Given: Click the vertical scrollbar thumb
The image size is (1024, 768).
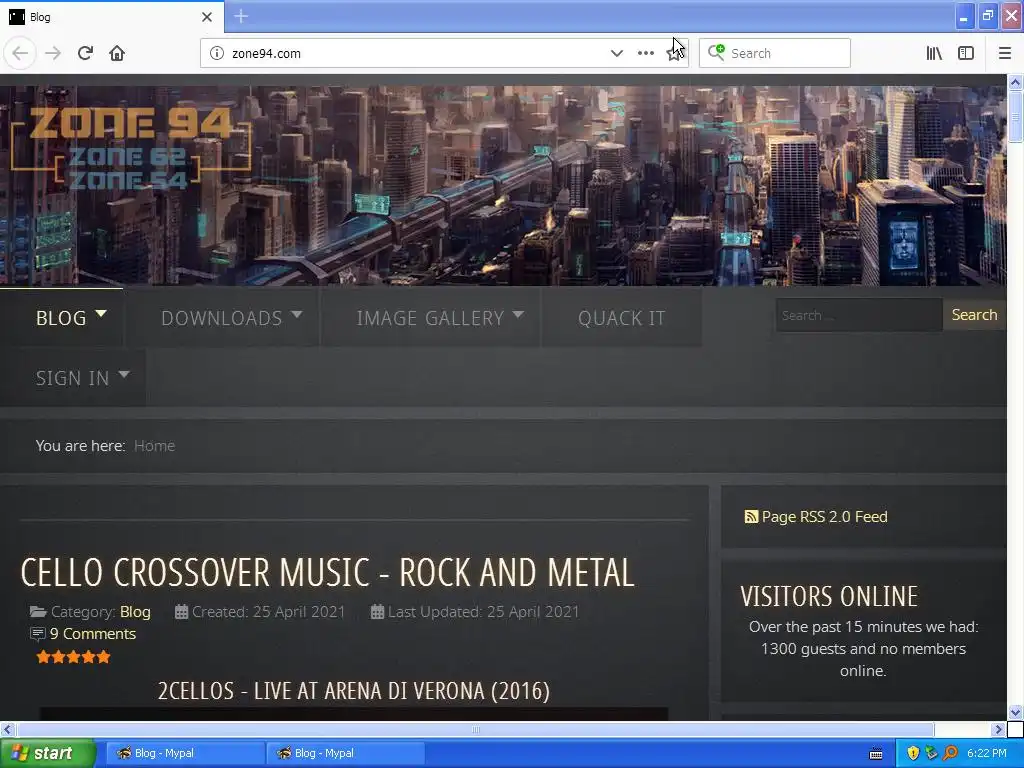Looking at the screenshot, I should (1015, 116).
